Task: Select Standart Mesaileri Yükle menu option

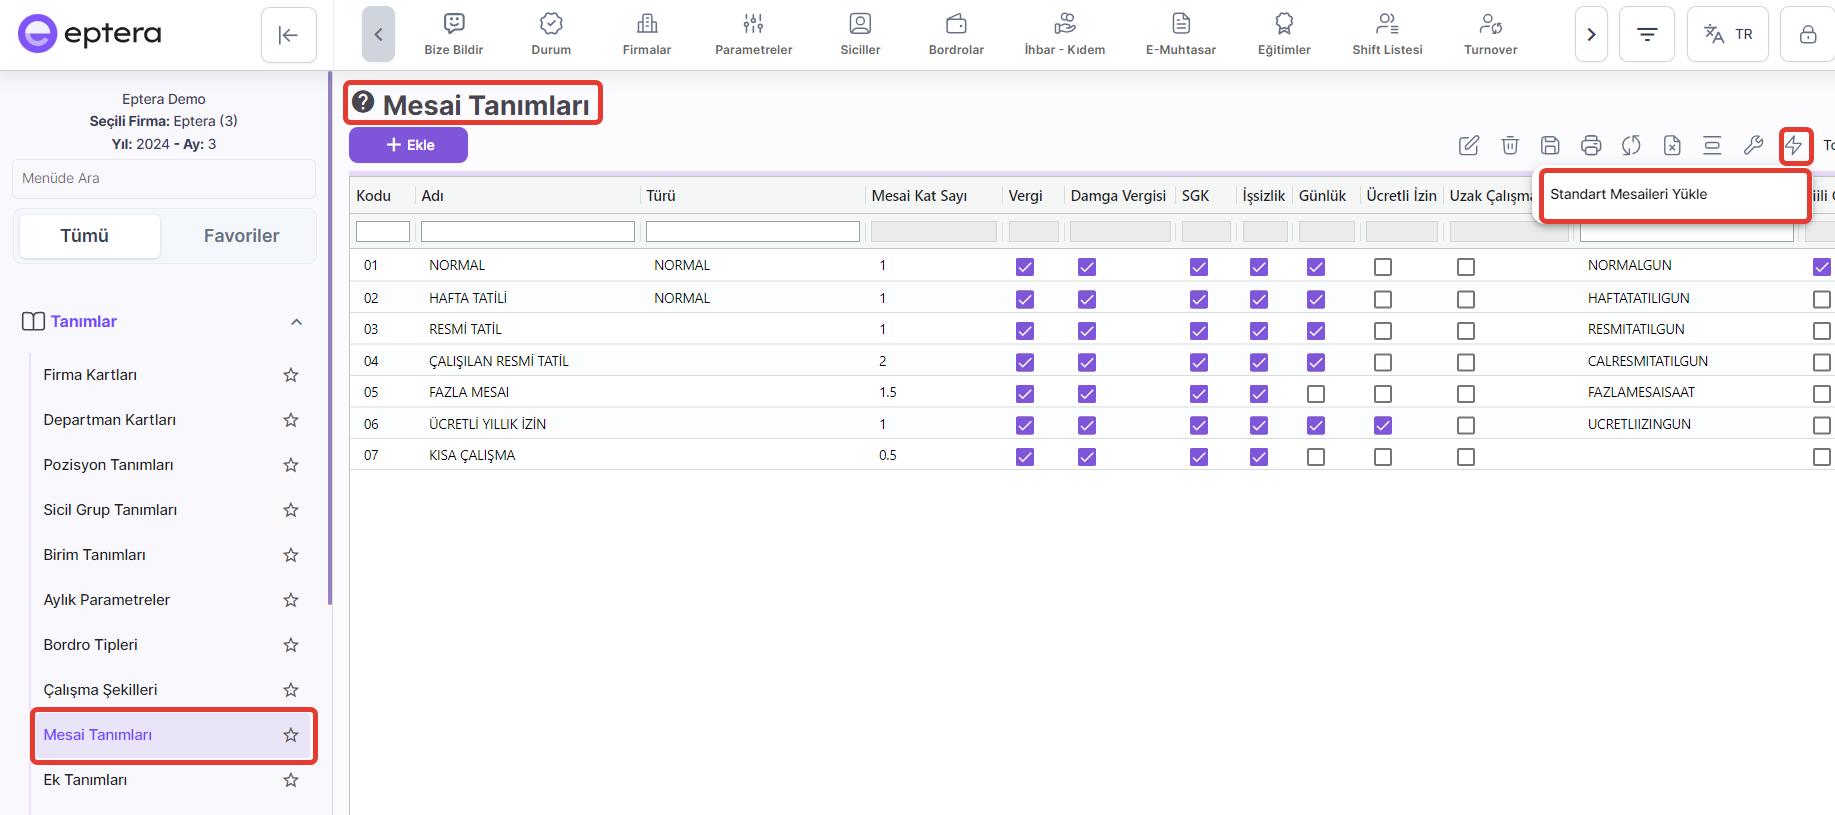Action: (x=1628, y=195)
